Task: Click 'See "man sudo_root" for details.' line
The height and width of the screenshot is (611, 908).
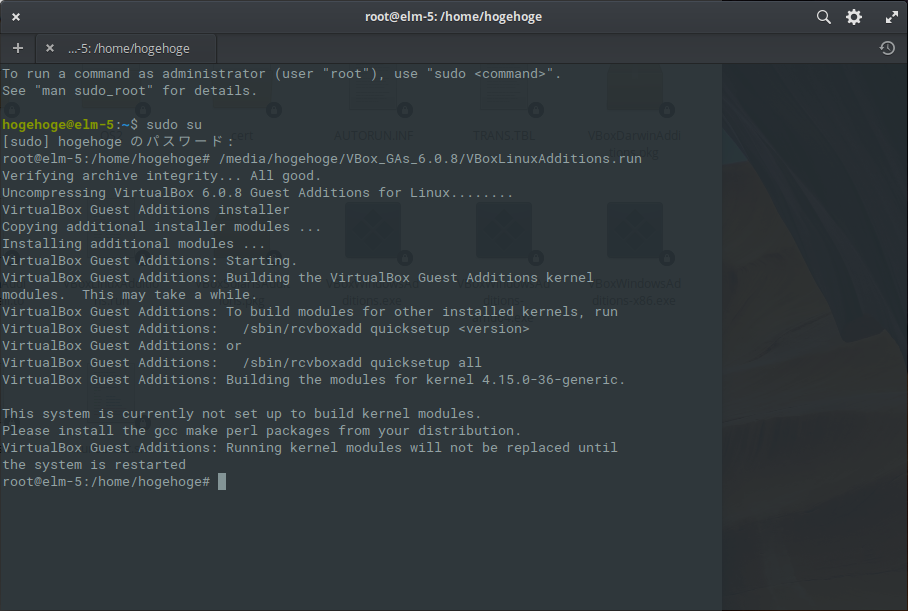Action: pyautogui.click(x=129, y=91)
